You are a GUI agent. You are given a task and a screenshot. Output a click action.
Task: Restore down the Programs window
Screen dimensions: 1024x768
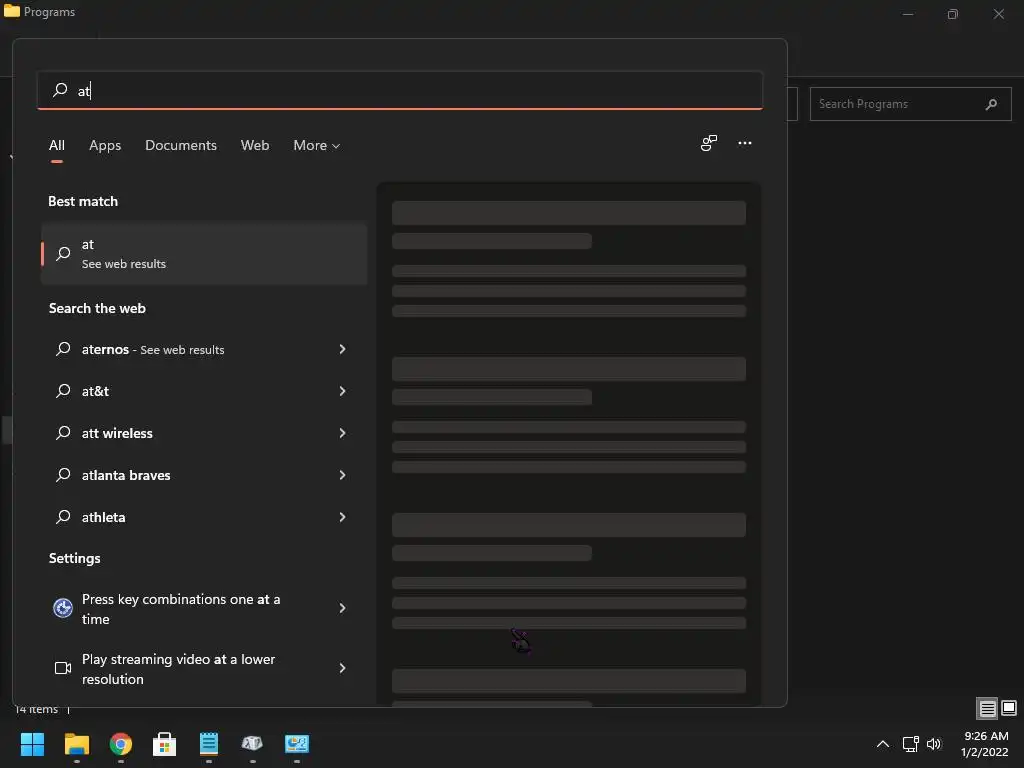pos(953,14)
